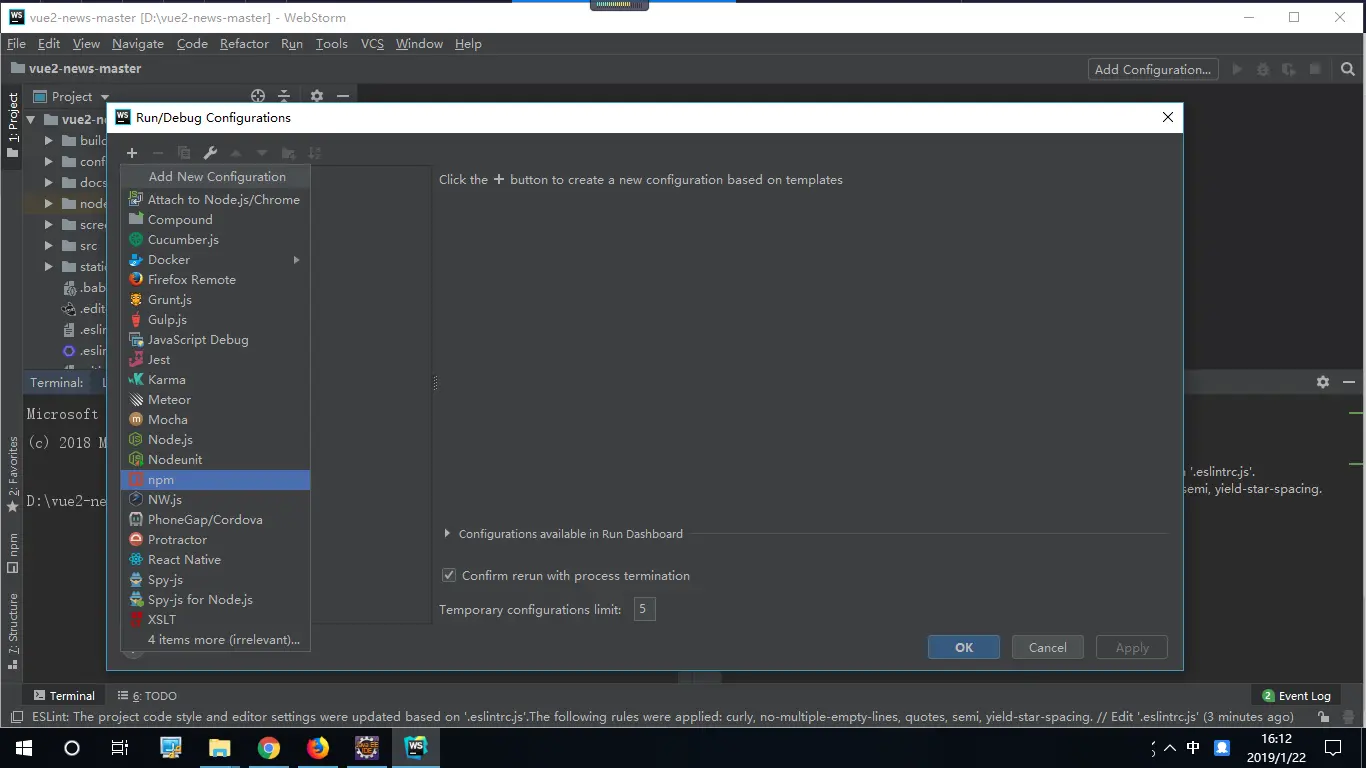Click the Debug bug icon in toolbar
Image resolution: width=1366 pixels, height=768 pixels.
click(1263, 69)
